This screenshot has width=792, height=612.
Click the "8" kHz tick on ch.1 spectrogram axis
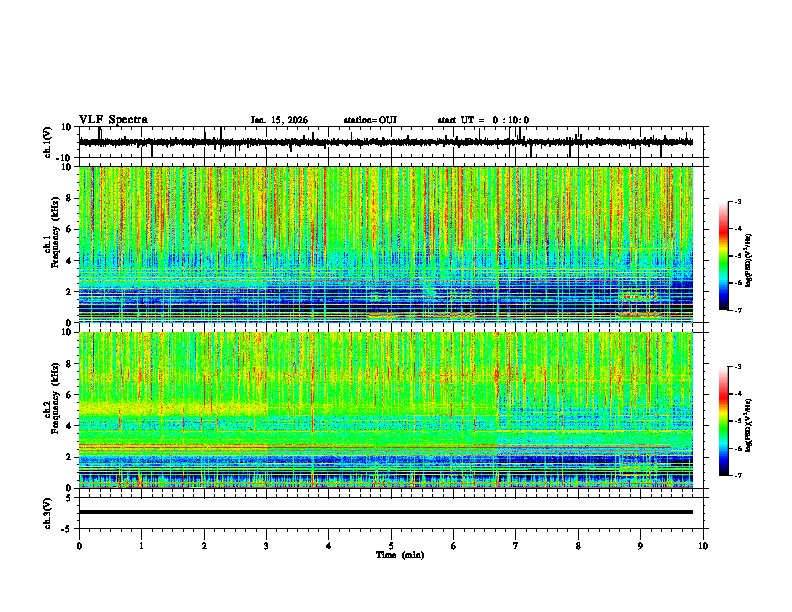[69, 198]
